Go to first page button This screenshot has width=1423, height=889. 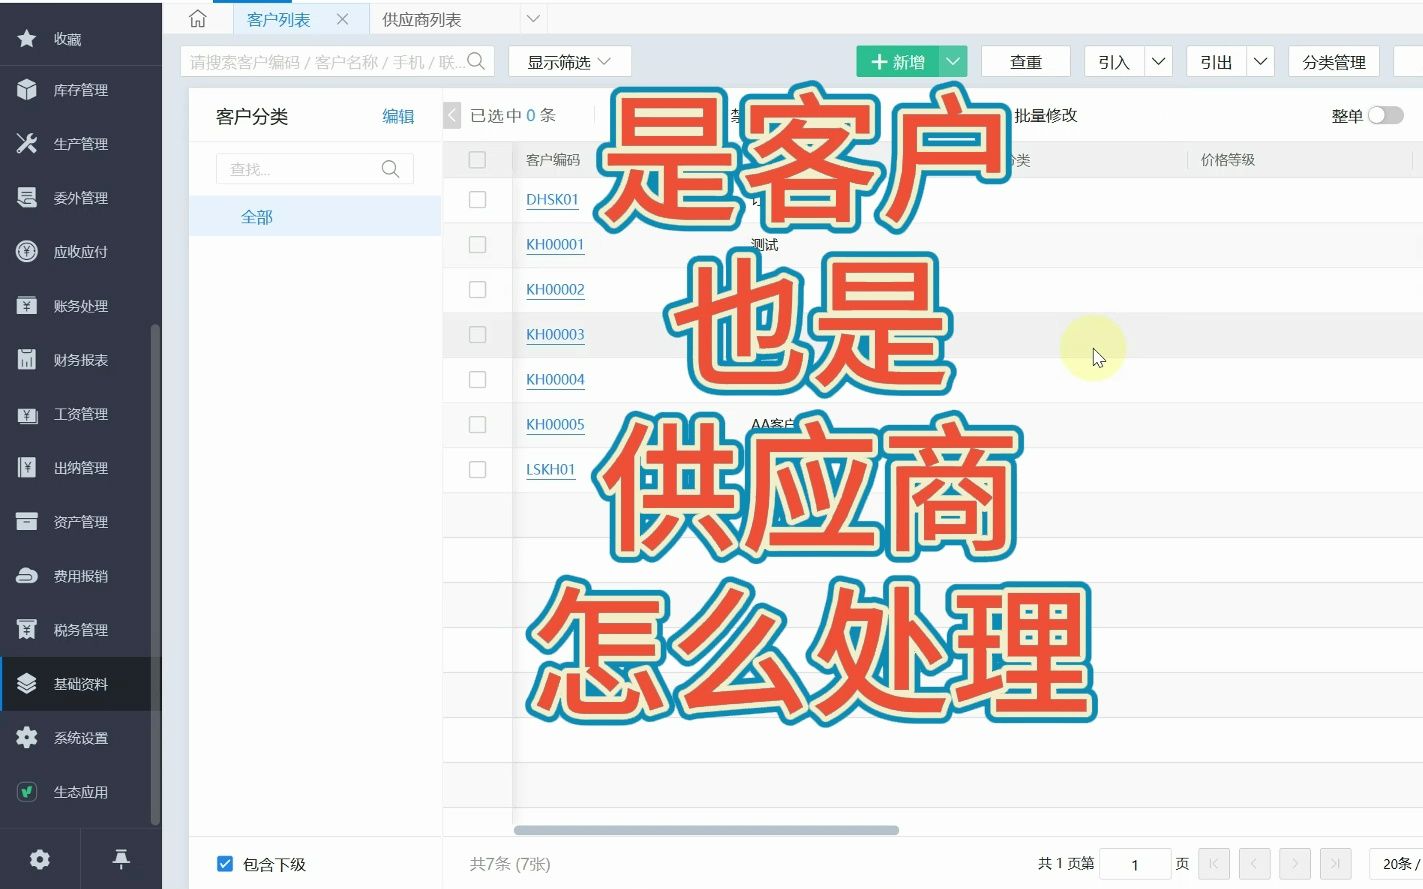[x=1214, y=864]
